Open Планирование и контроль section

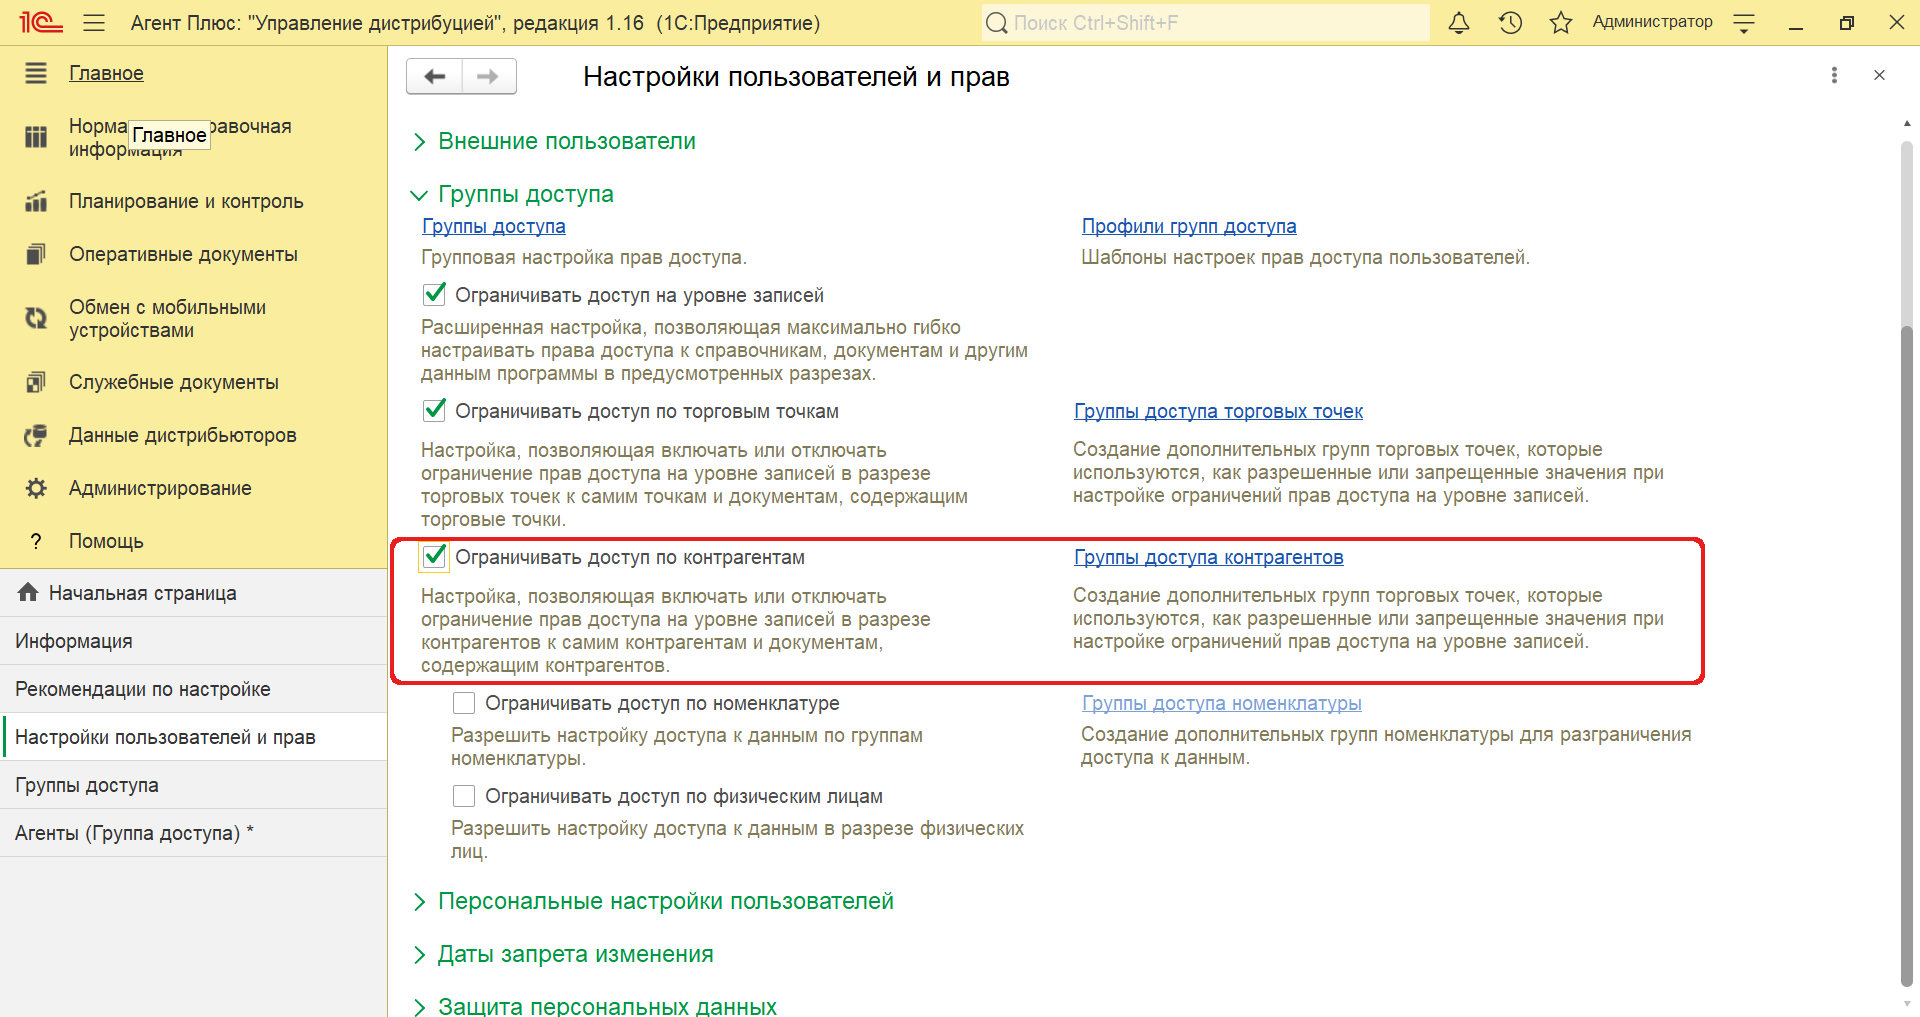[186, 201]
